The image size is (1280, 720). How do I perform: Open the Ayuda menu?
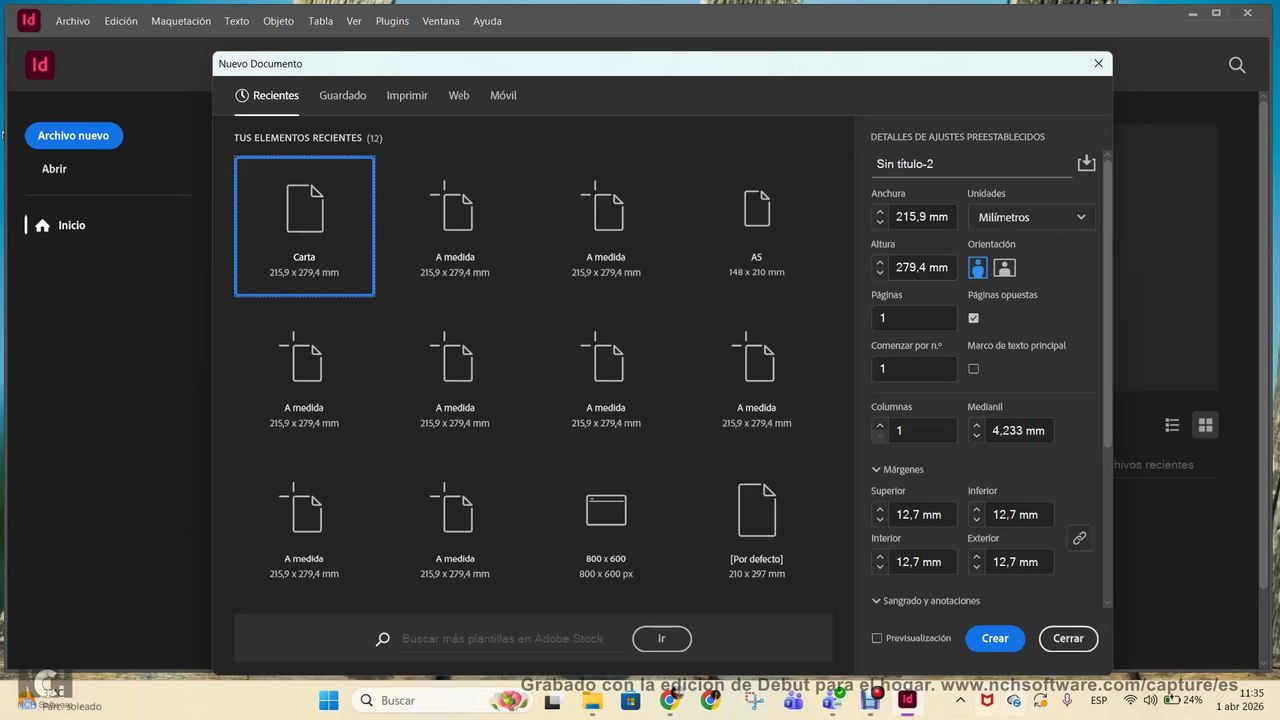tap(487, 21)
